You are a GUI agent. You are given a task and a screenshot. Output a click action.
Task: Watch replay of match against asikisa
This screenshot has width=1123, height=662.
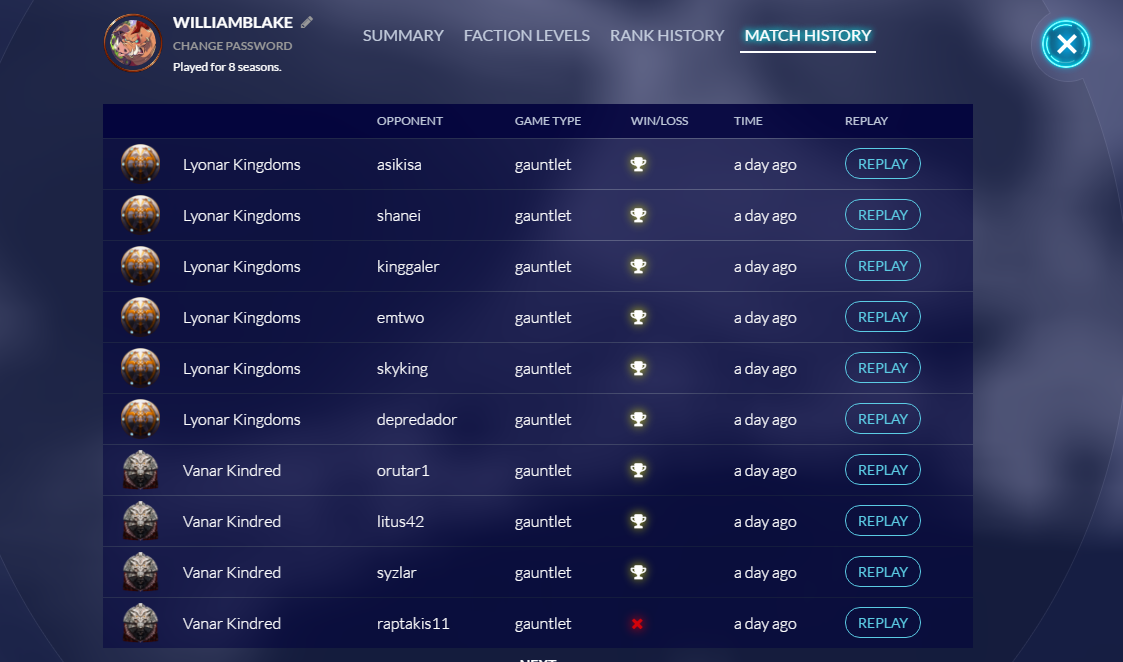click(x=882, y=163)
